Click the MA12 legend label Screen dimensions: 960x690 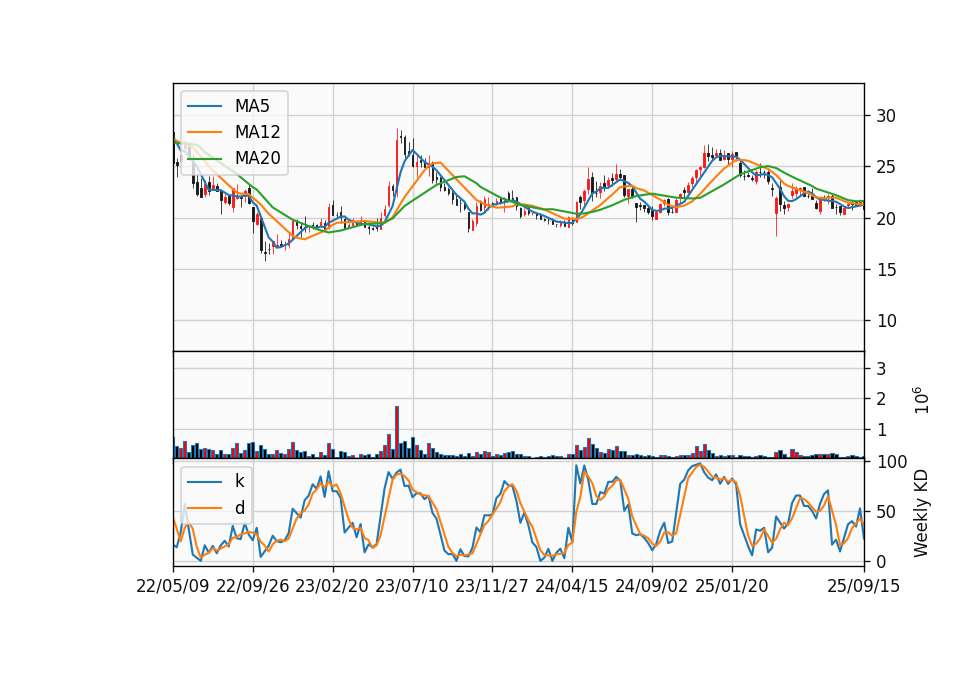click(257, 132)
